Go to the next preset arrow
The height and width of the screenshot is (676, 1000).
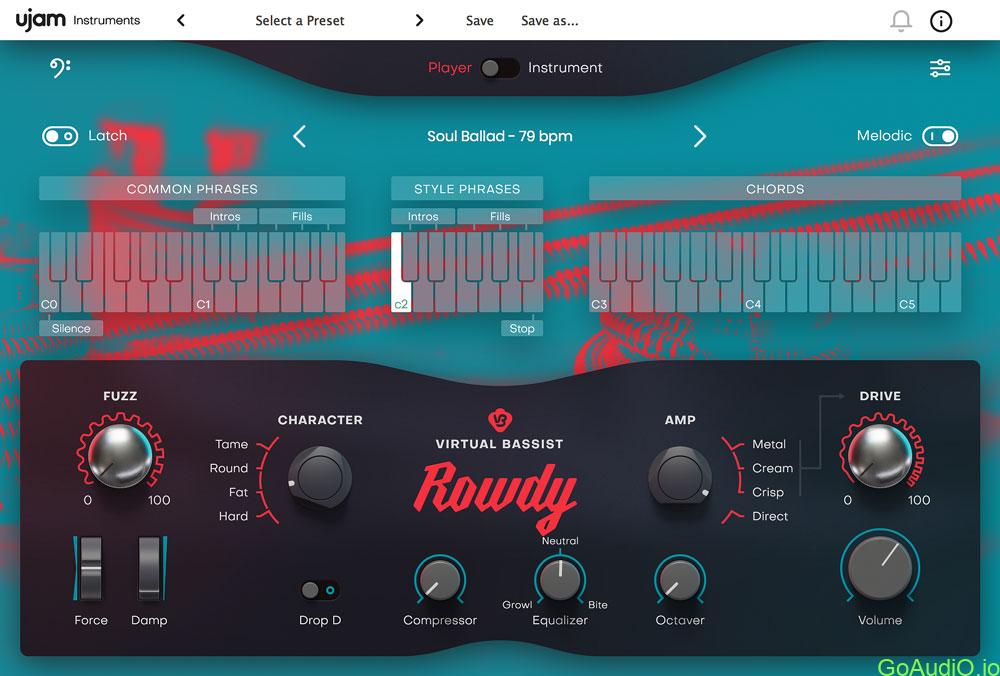click(419, 20)
